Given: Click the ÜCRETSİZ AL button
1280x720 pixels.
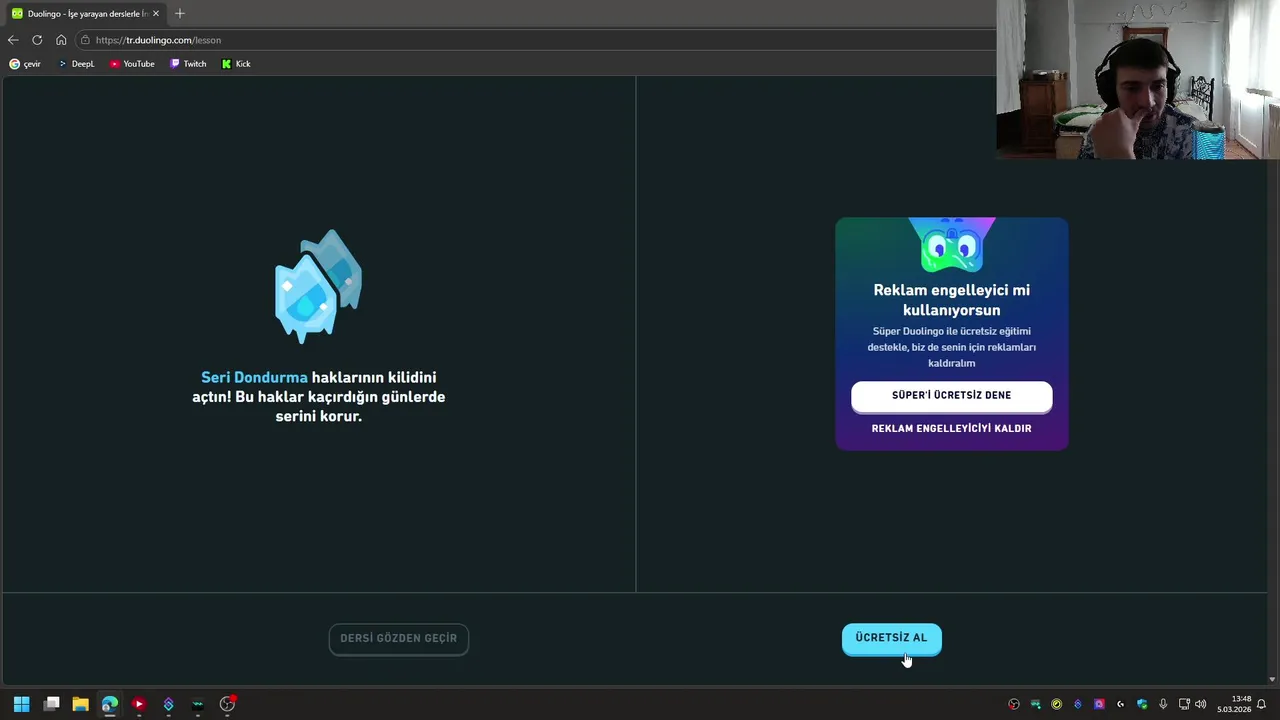Looking at the screenshot, I should click(x=891, y=638).
